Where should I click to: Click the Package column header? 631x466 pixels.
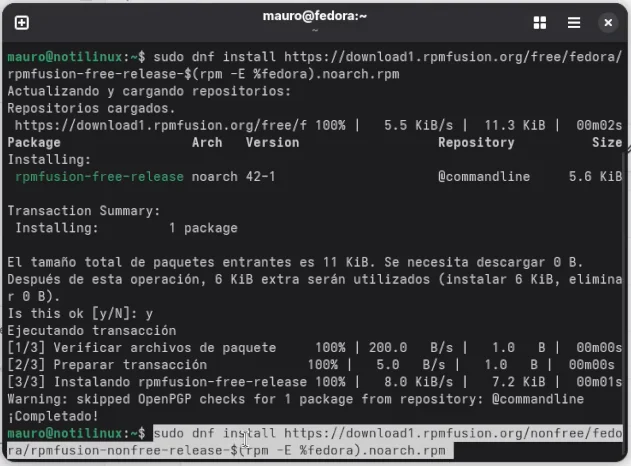(x=34, y=143)
